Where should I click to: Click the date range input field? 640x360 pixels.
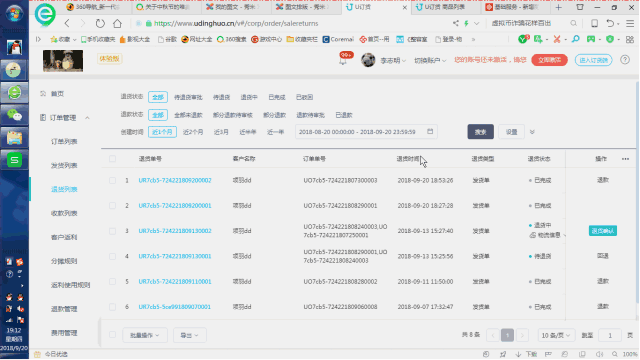point(366,132)
